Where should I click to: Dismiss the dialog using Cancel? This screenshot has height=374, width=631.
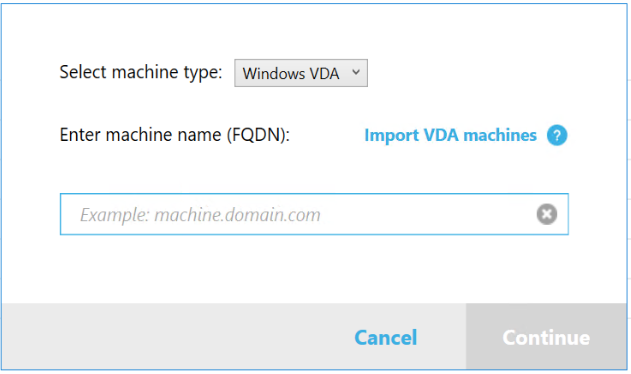click(x=386, y=337)
